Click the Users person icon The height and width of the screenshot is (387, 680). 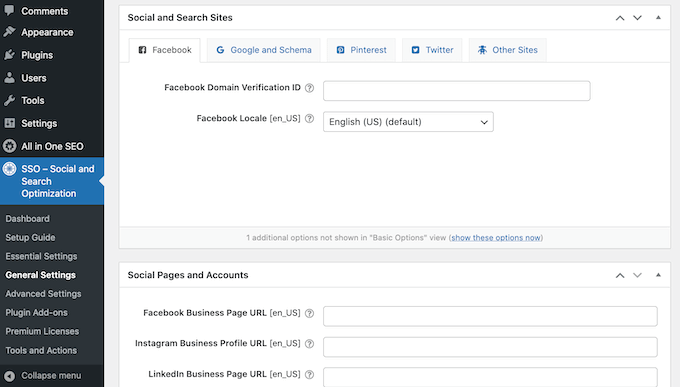[x=9, y=78]
